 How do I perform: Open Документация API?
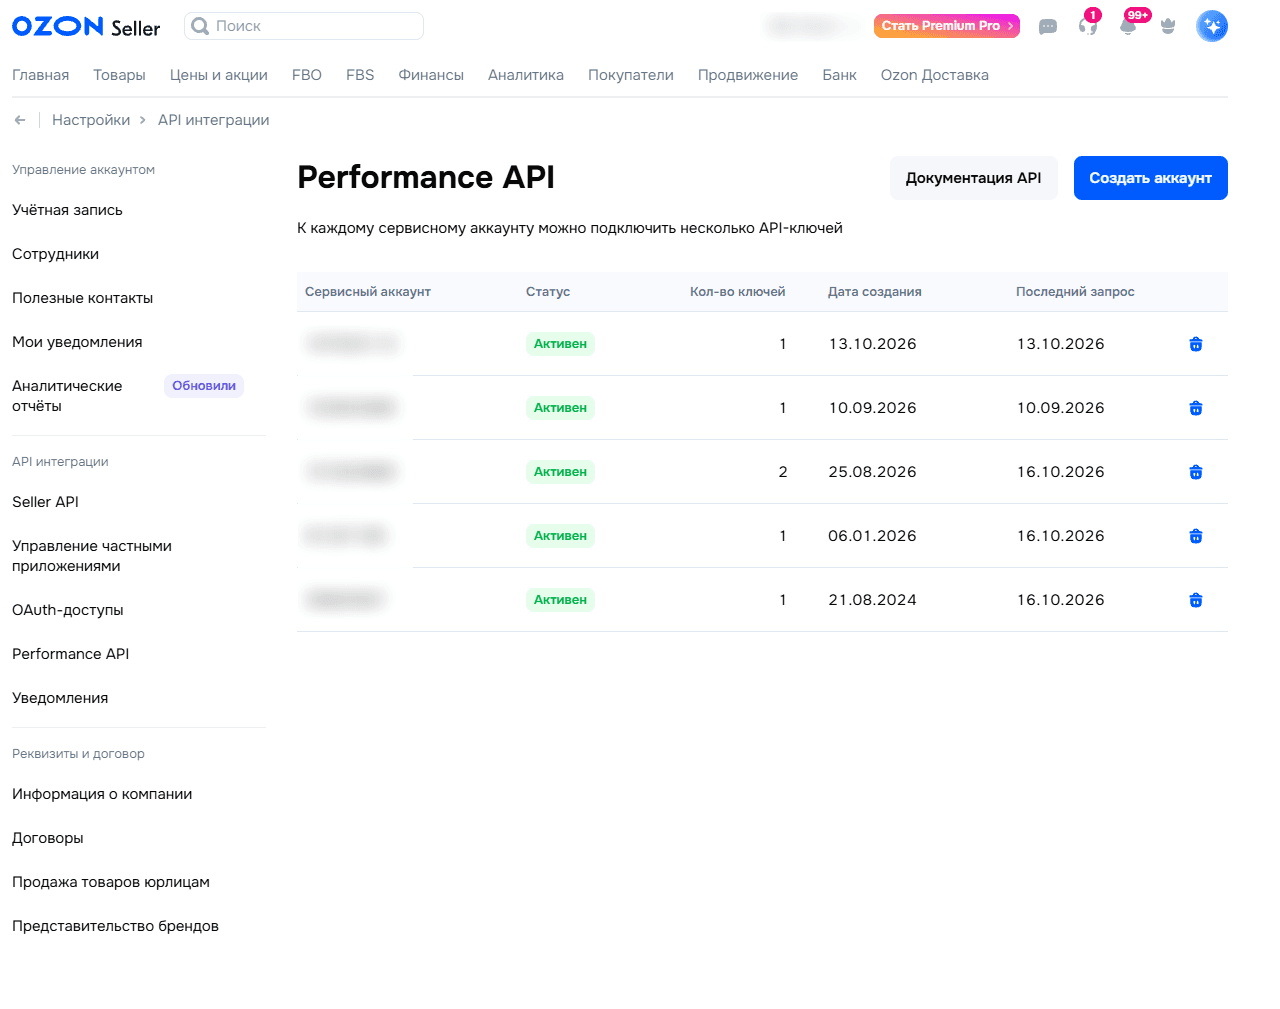[x=974, y=178]
